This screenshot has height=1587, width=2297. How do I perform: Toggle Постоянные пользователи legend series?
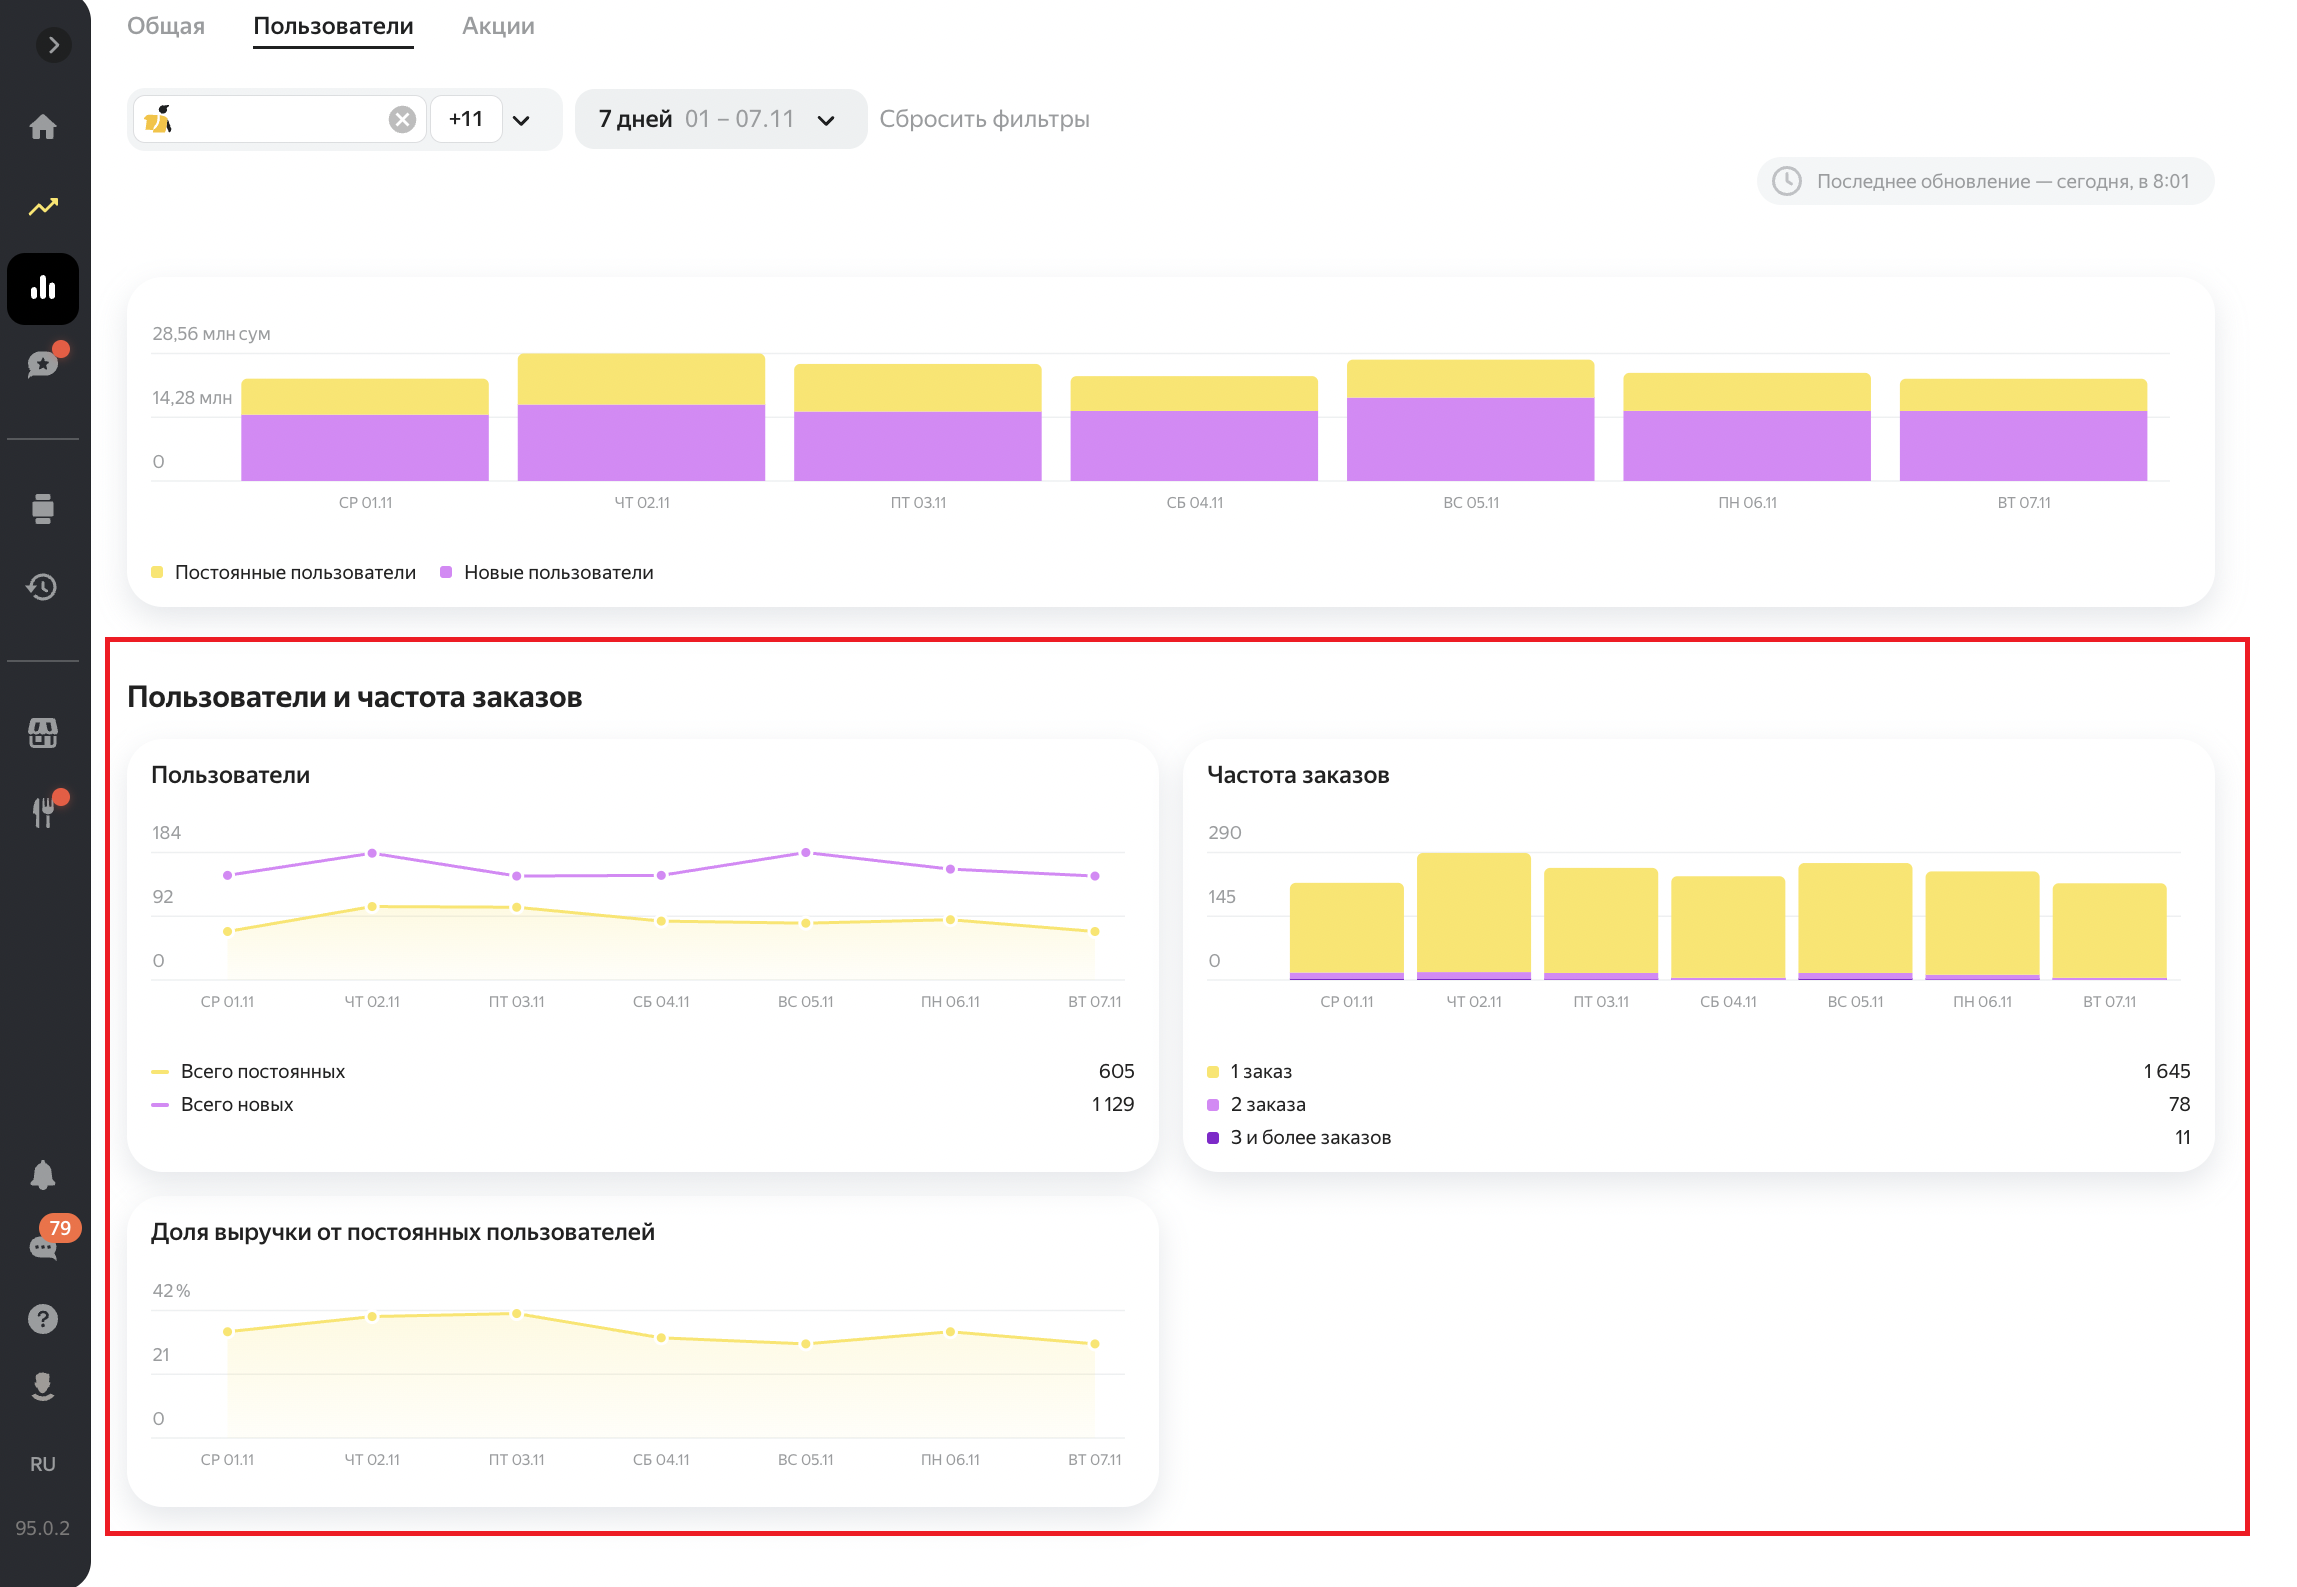click(x=294, y=573)
